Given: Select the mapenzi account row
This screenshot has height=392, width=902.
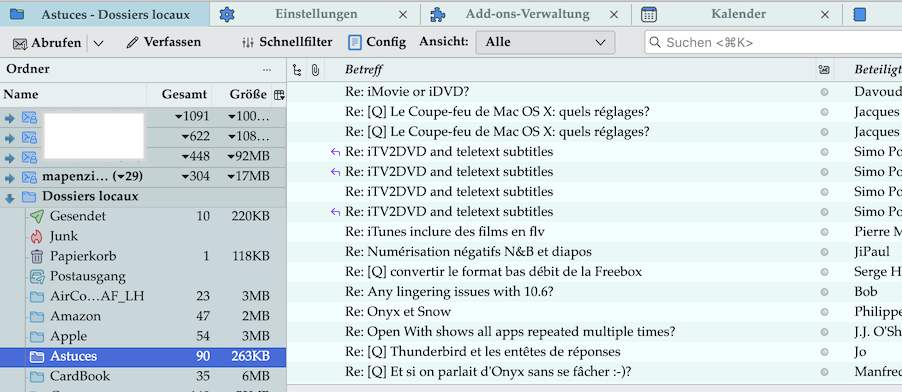Looking at the screenshot, I should pyautogui.click(x=143, y=176).
